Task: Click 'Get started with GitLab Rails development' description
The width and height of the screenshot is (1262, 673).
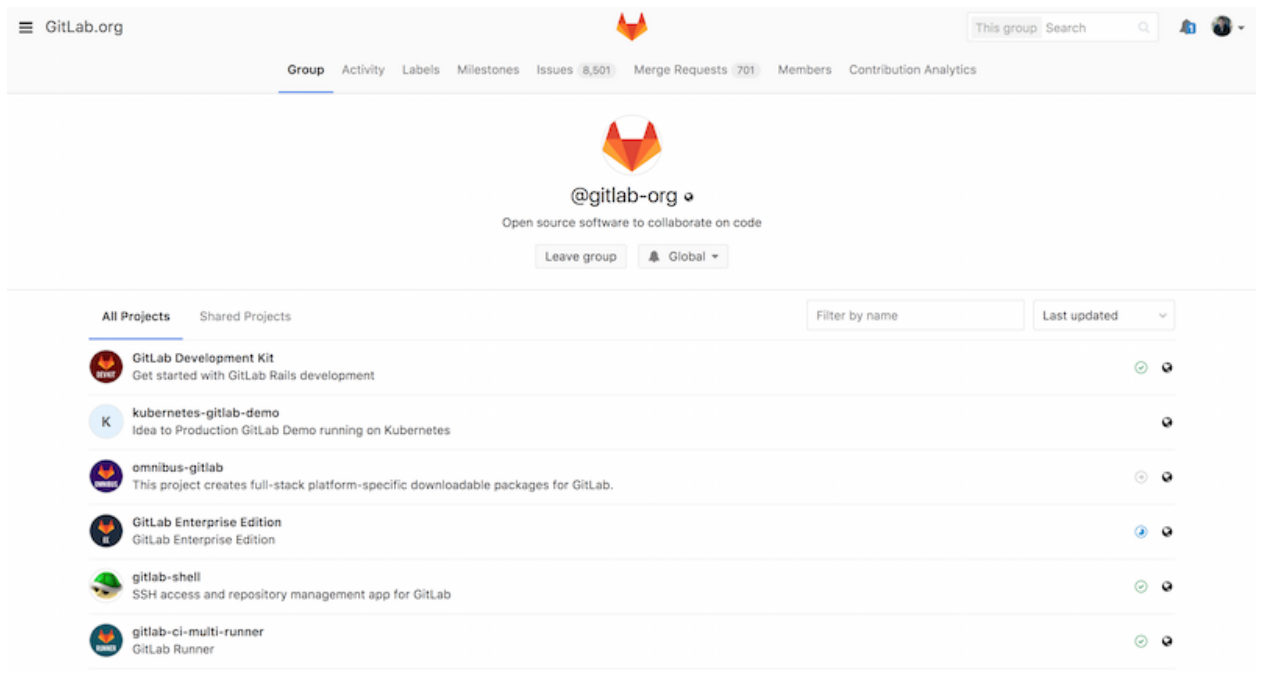Action: pos(254,376)
